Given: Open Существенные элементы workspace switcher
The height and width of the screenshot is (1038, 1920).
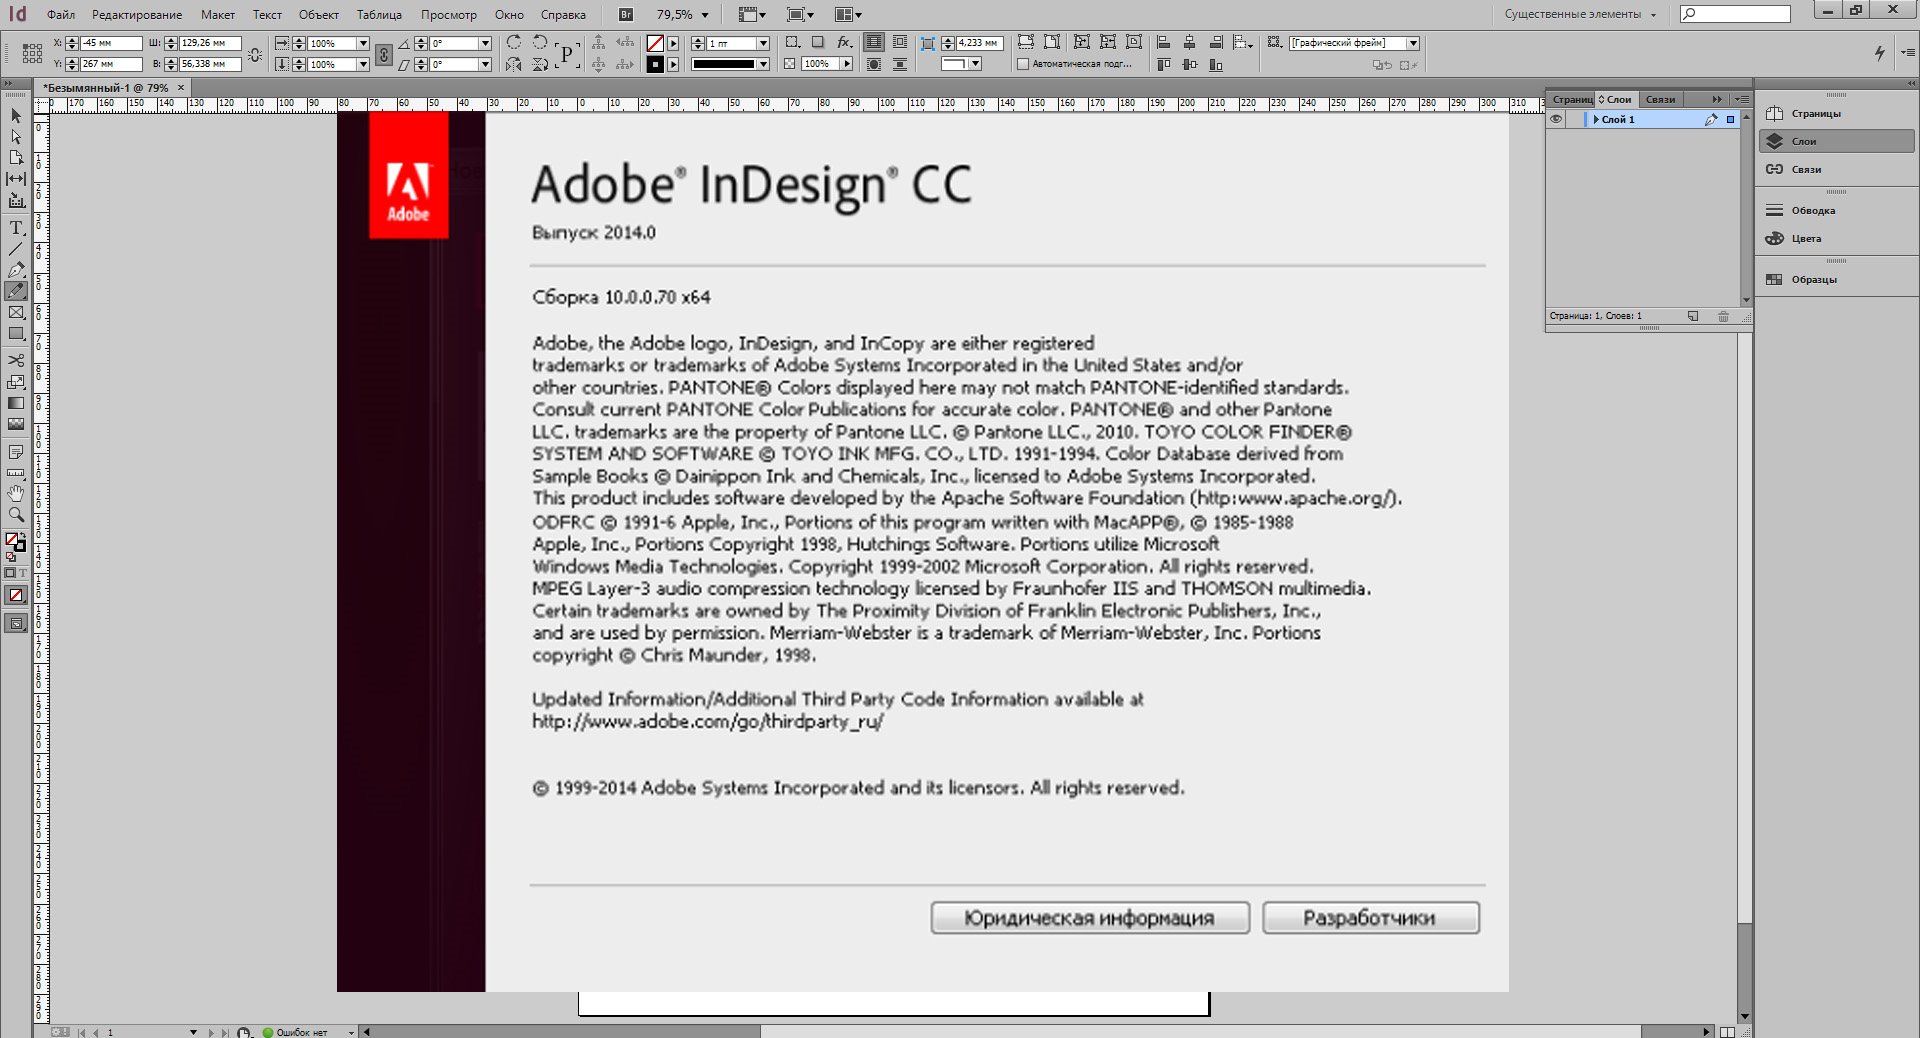Looking at the screenshot, I should click(1580, 14).
